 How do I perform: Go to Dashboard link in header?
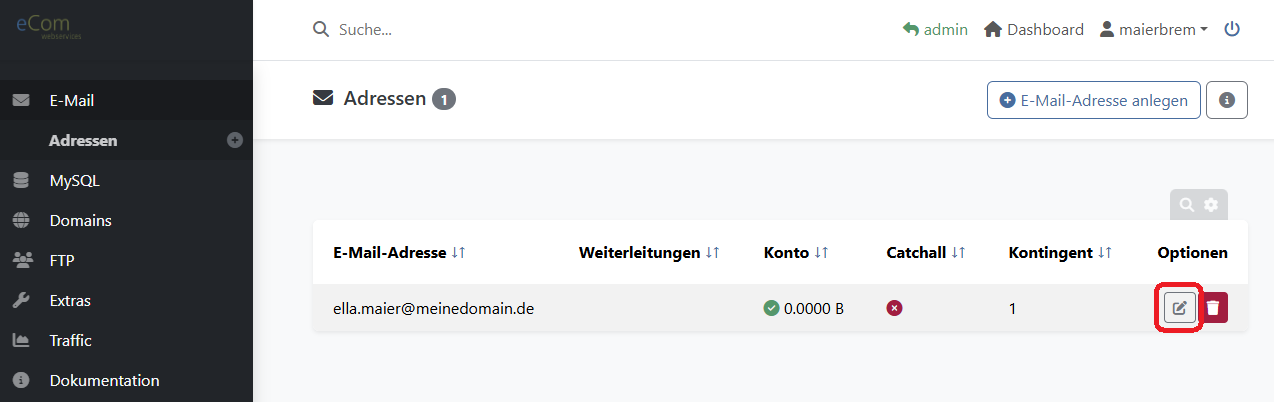pyautogui.click(x=1034, y=29)
